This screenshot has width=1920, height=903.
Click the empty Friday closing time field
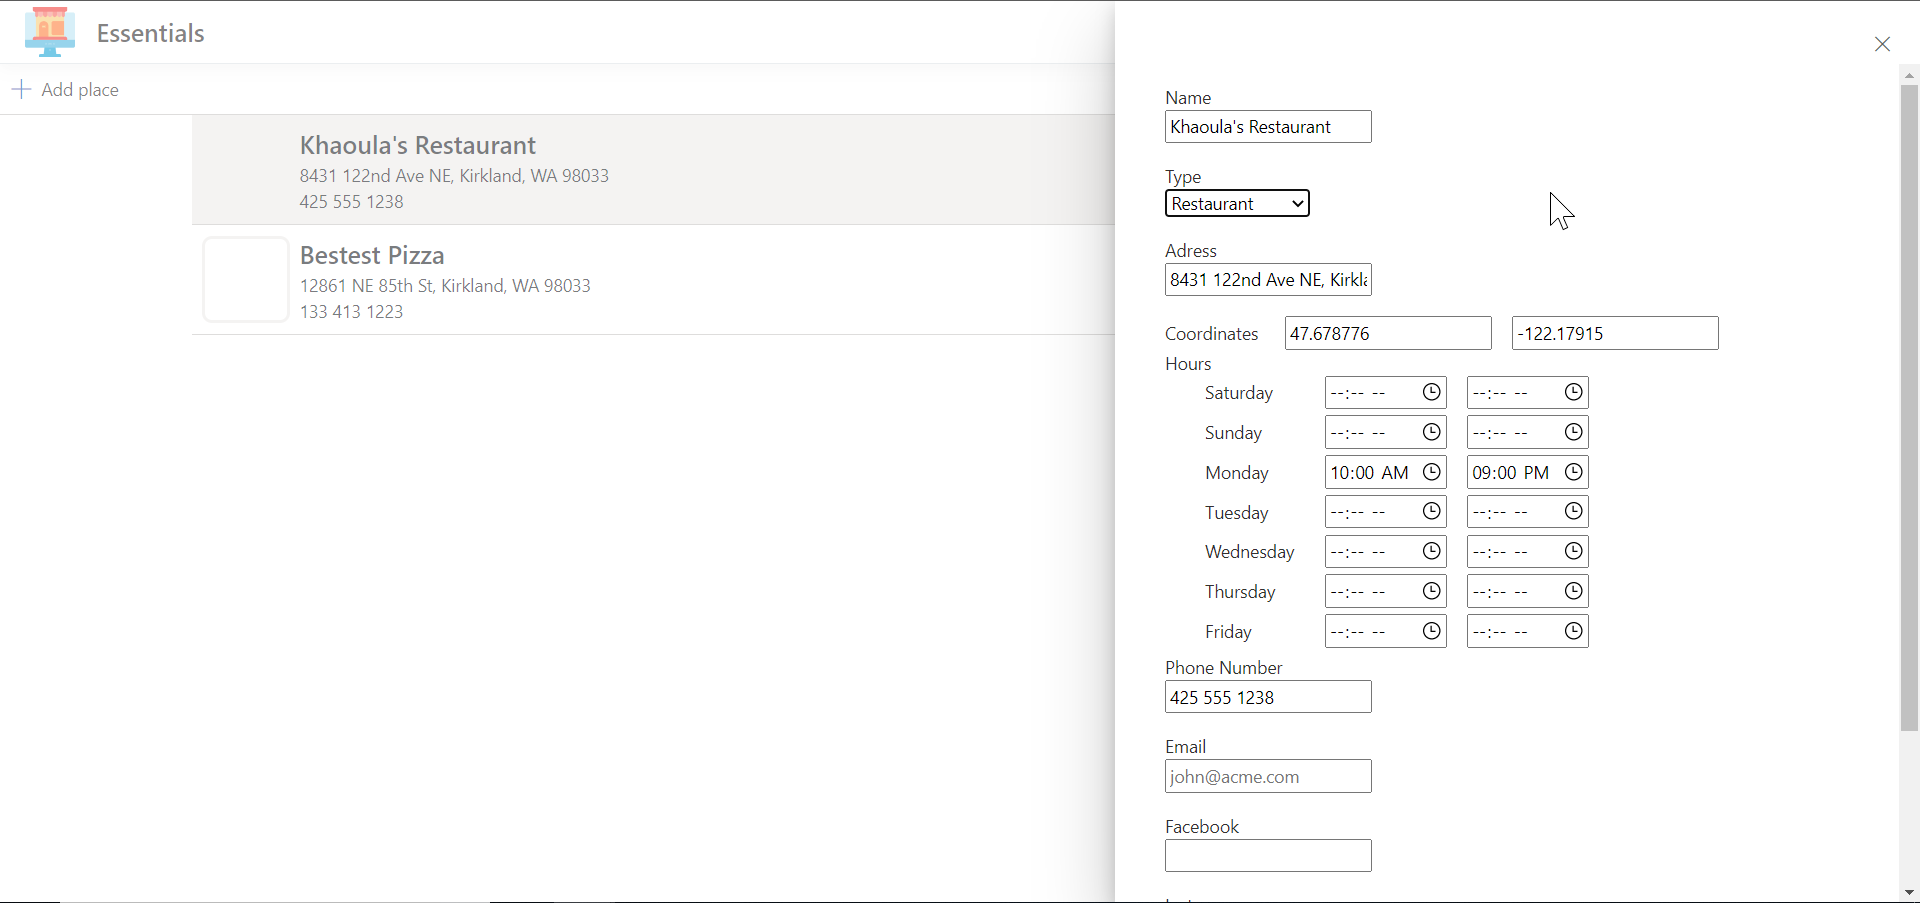point(1528,632)
